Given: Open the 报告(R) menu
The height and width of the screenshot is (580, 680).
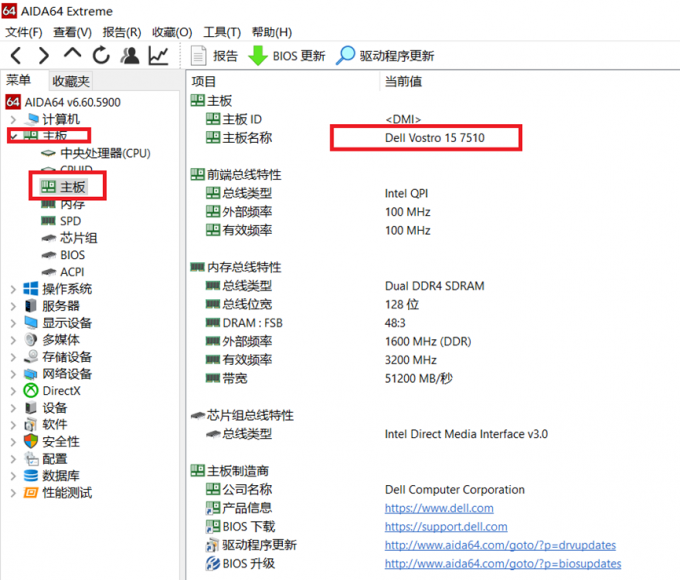Looking at the screenshot, I should click(x=122, y=32).
